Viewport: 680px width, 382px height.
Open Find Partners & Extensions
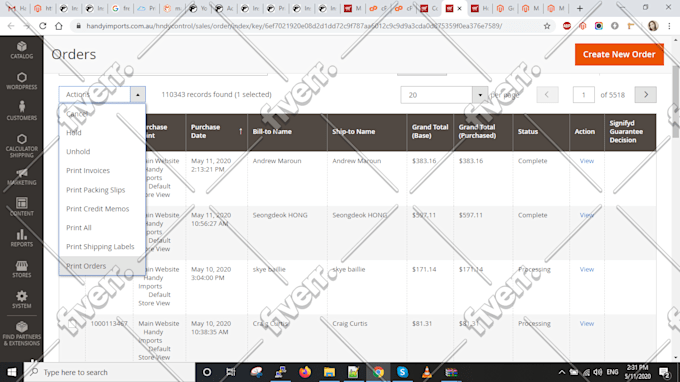[22, 333]
